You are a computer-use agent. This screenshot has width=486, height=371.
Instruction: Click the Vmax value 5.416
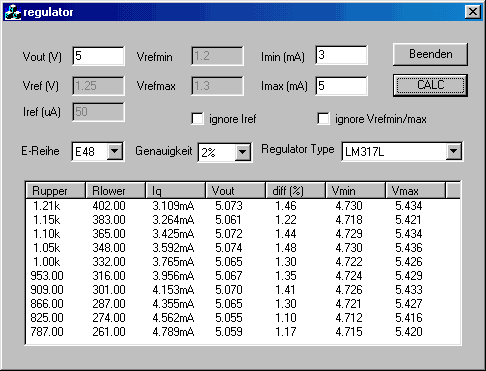click(409, 318)
